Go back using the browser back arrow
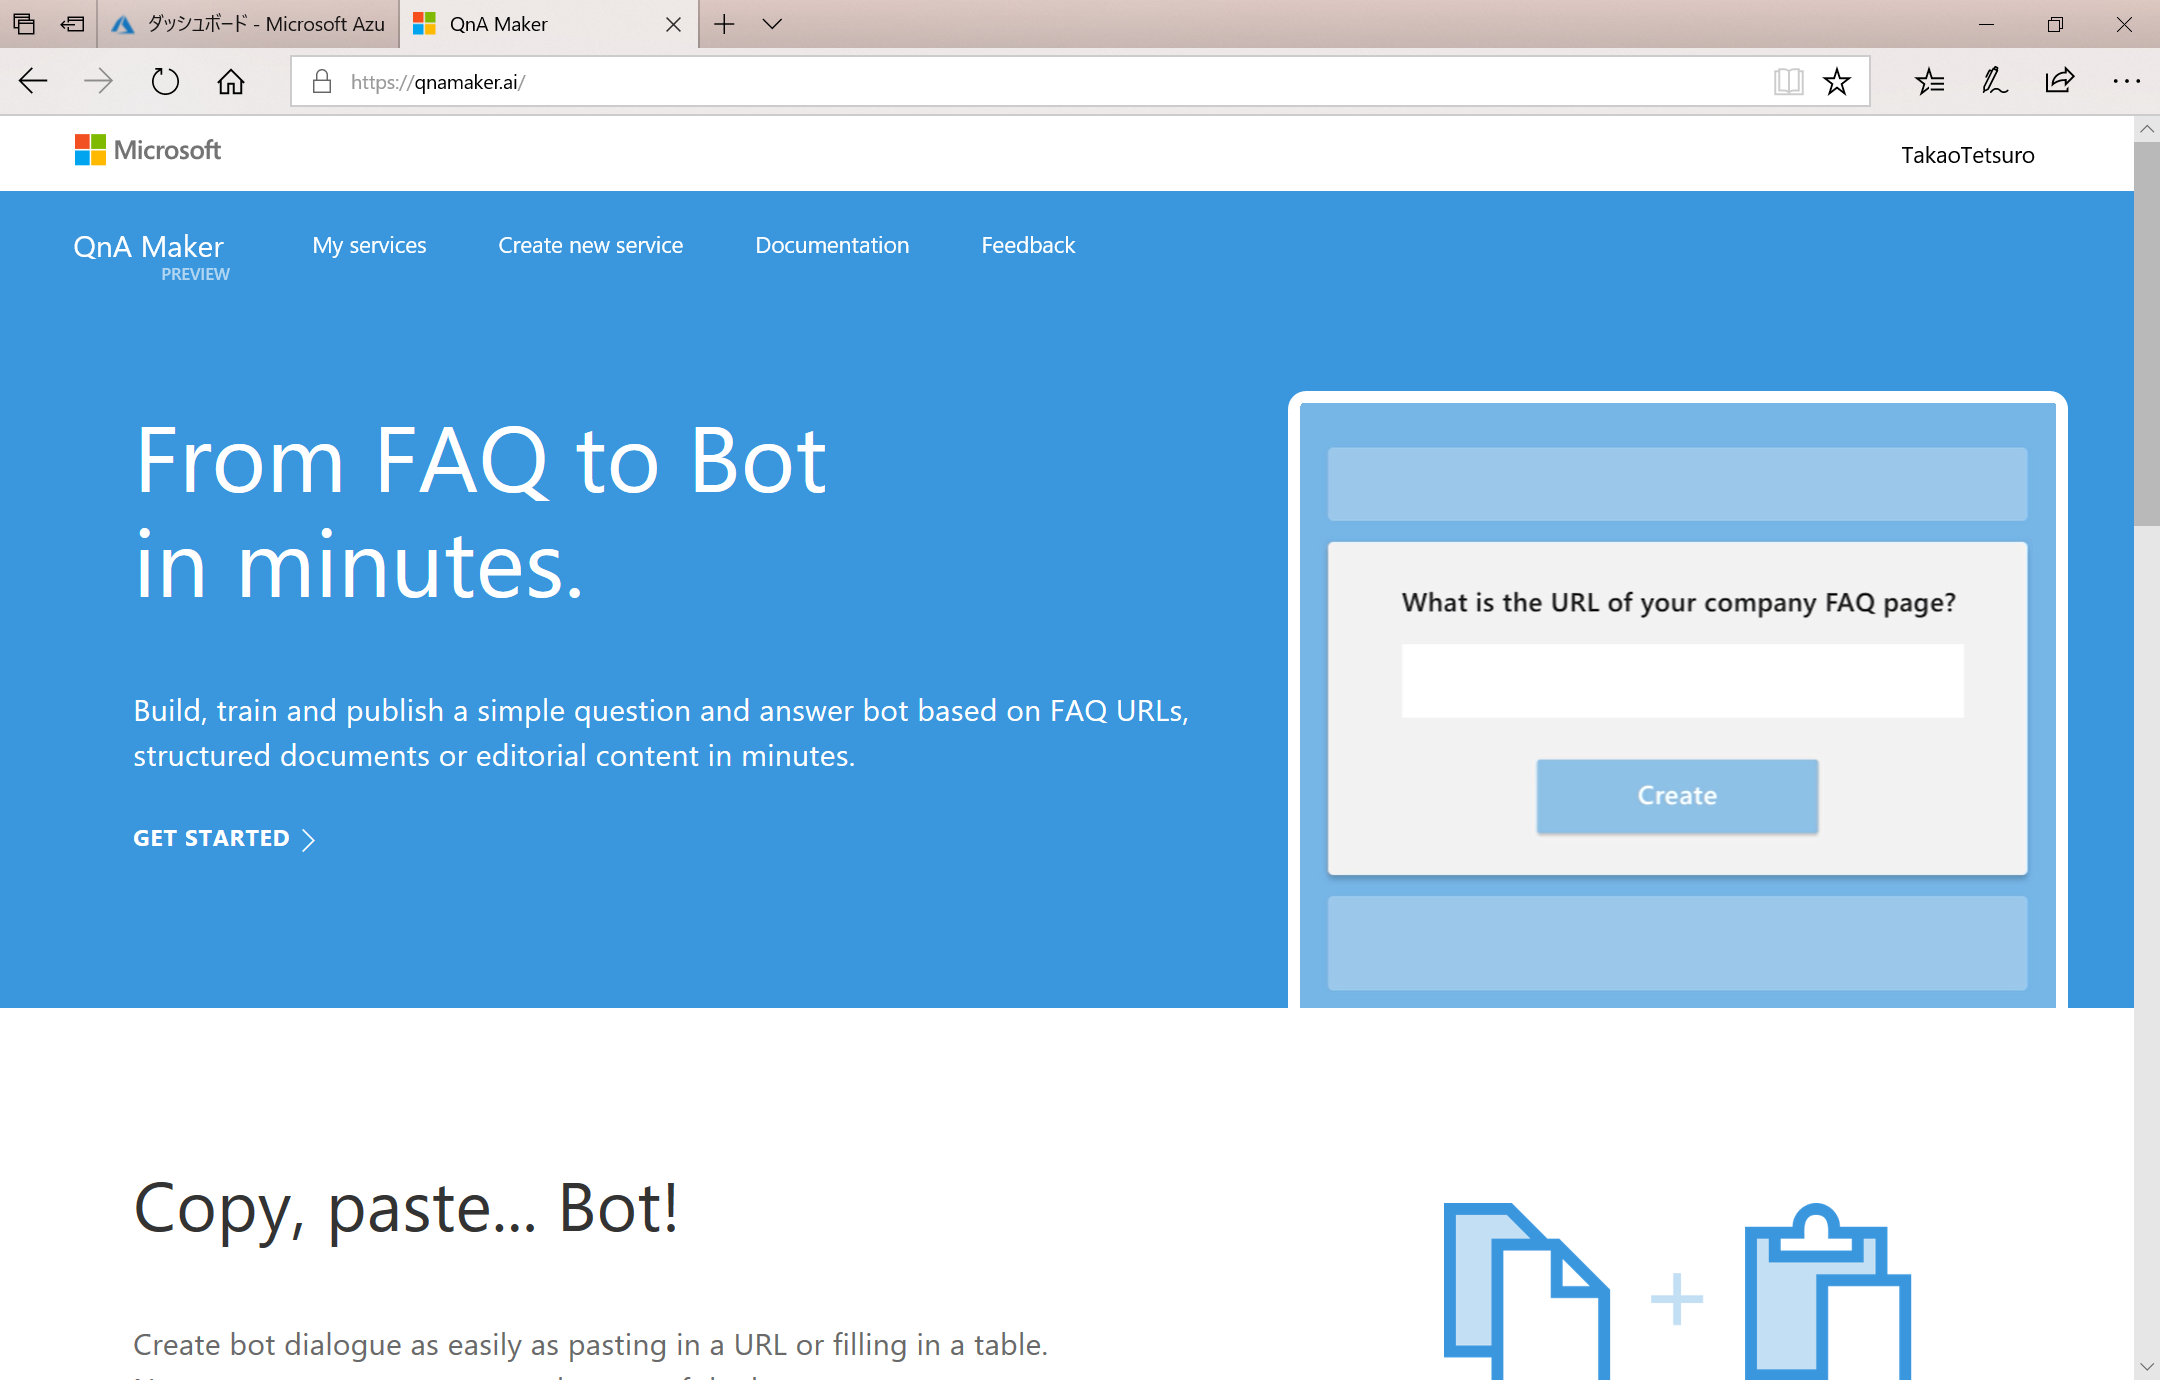This screenshot has height=1380, width=2160. (33, 81)
